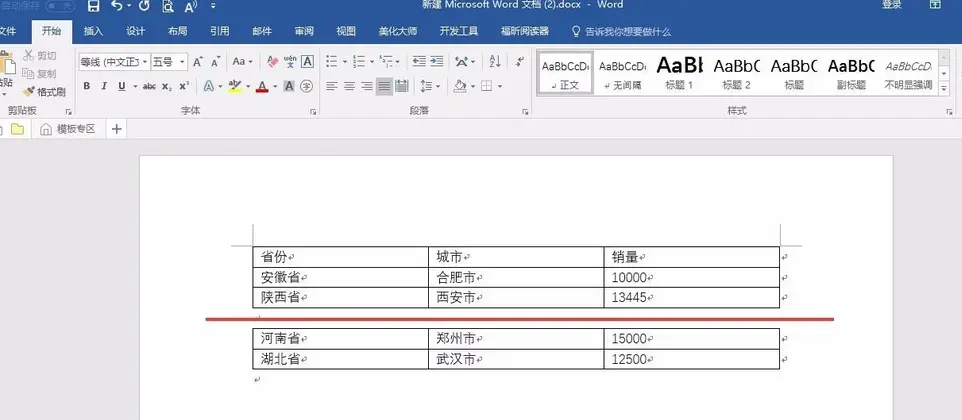Select the 无间隔 style
Image resolution: width=962 pixels, height=420 pixels.
(x=622, y=74)
